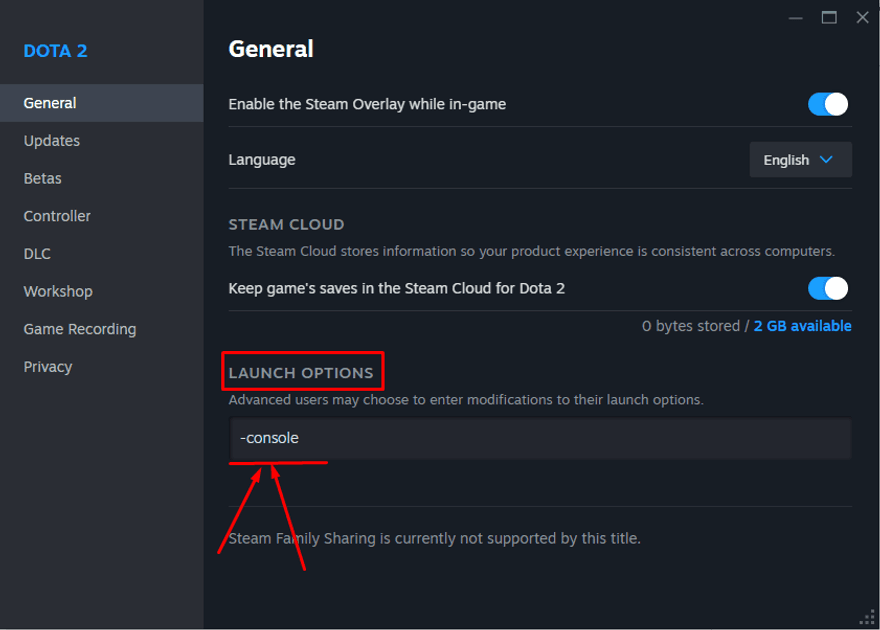Click the DOTA 2 title header
880x630 pixels.
point(56,50)
